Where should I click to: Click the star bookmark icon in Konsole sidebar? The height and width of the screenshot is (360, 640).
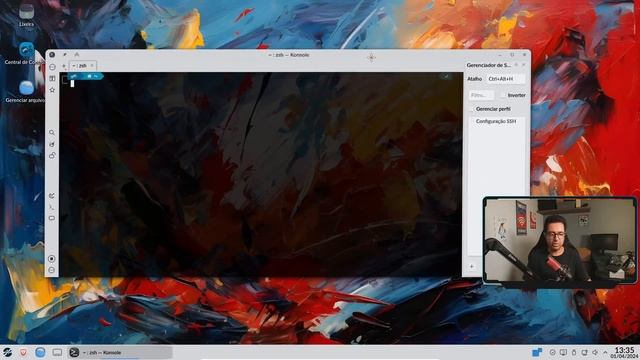52,89
